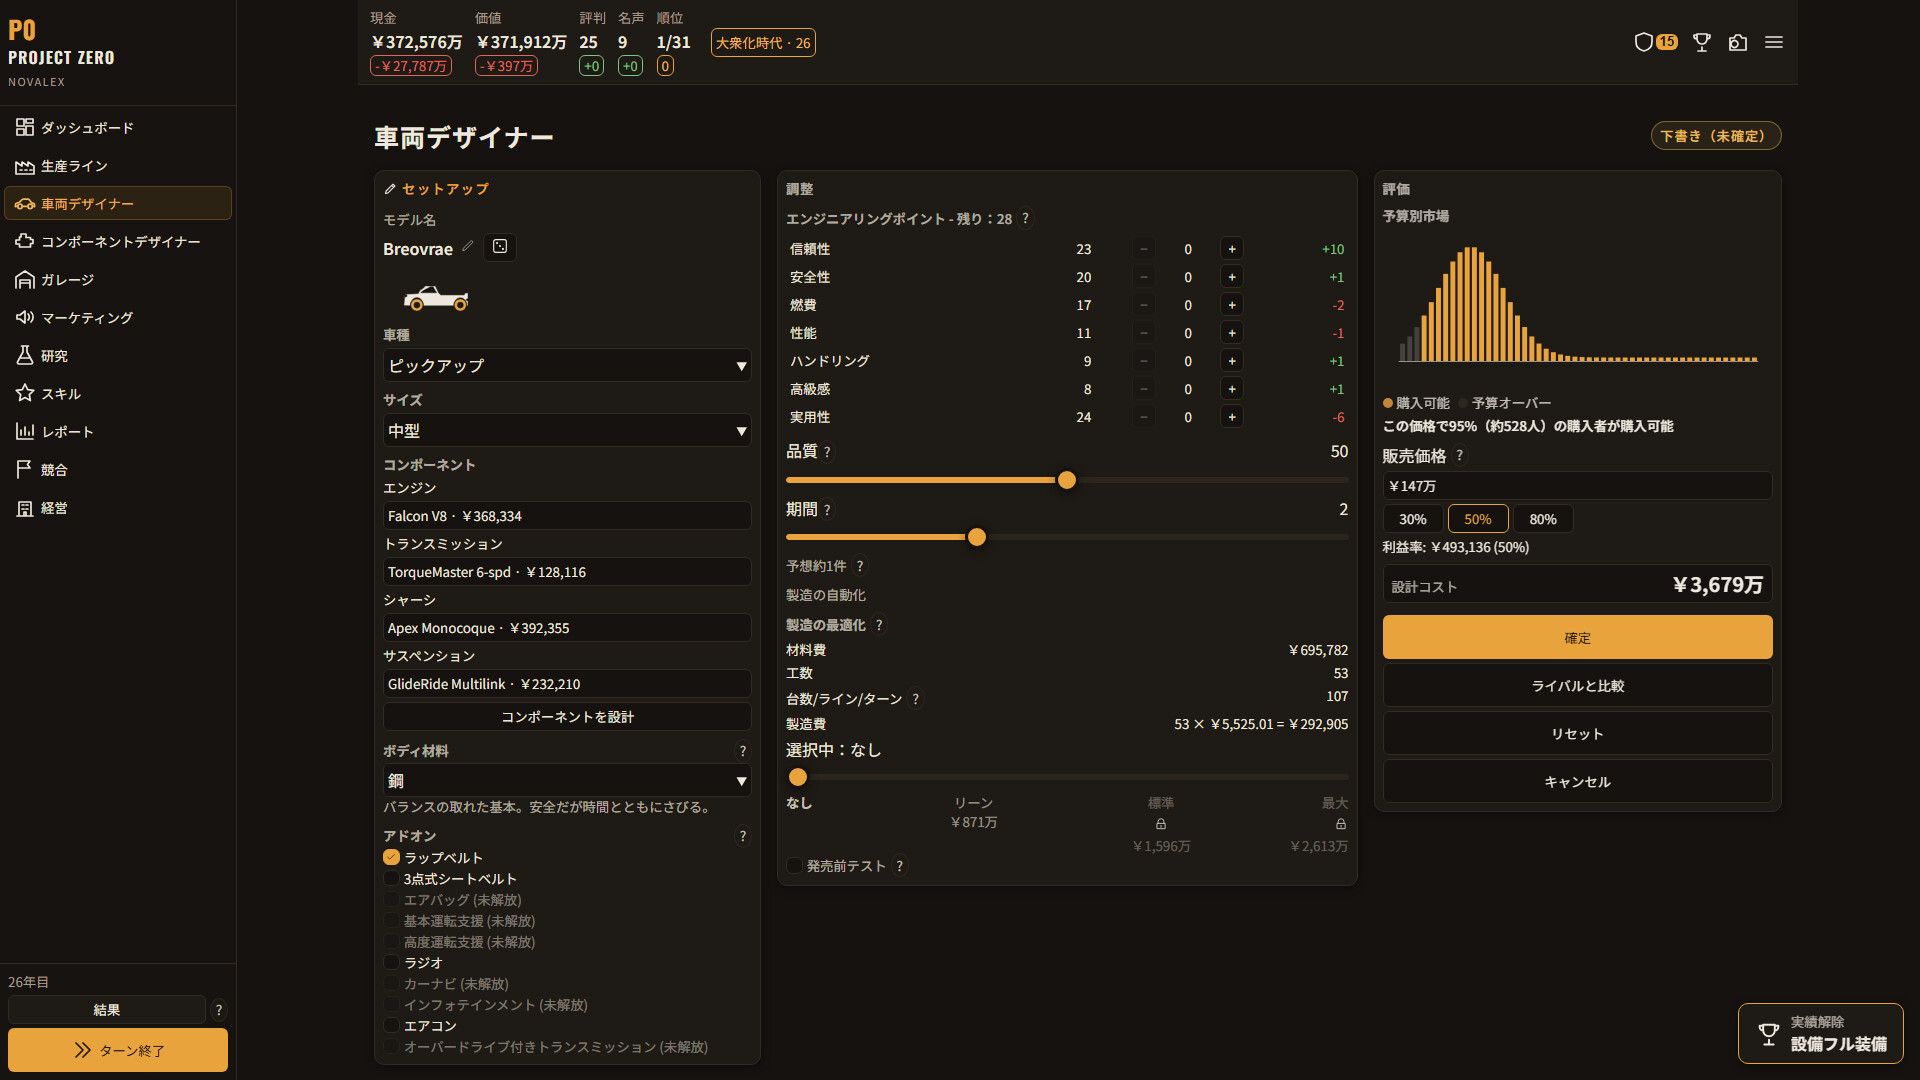
Task: Open transmission selector TorqueMaster 6-spd
Action: pyautogui.click(x=567, y=572)
